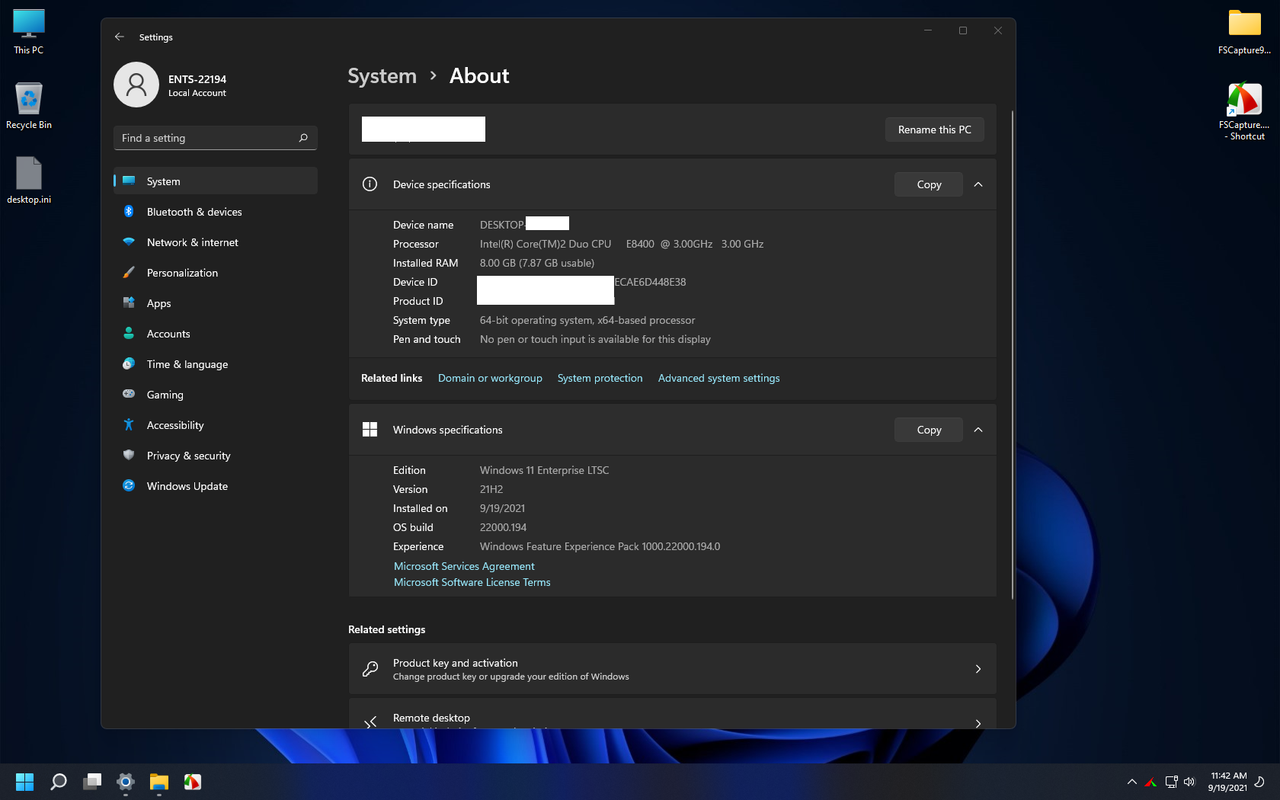Focus the Find a setting search box
Image resolution: width=1280 pixels, height=800 pixels.
pyautogui.click(x=216, y=138)
